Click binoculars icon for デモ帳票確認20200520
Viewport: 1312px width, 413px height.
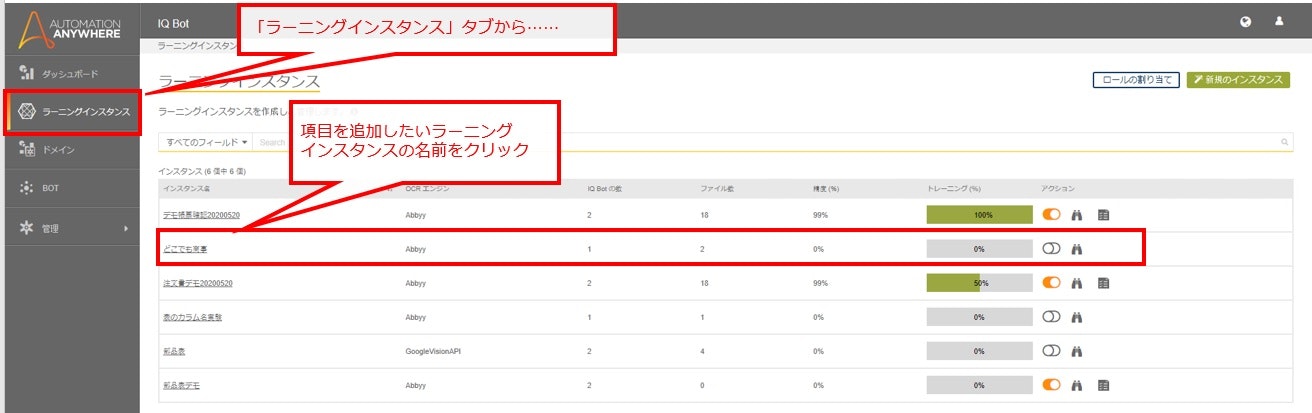(x=1078, y=215)
